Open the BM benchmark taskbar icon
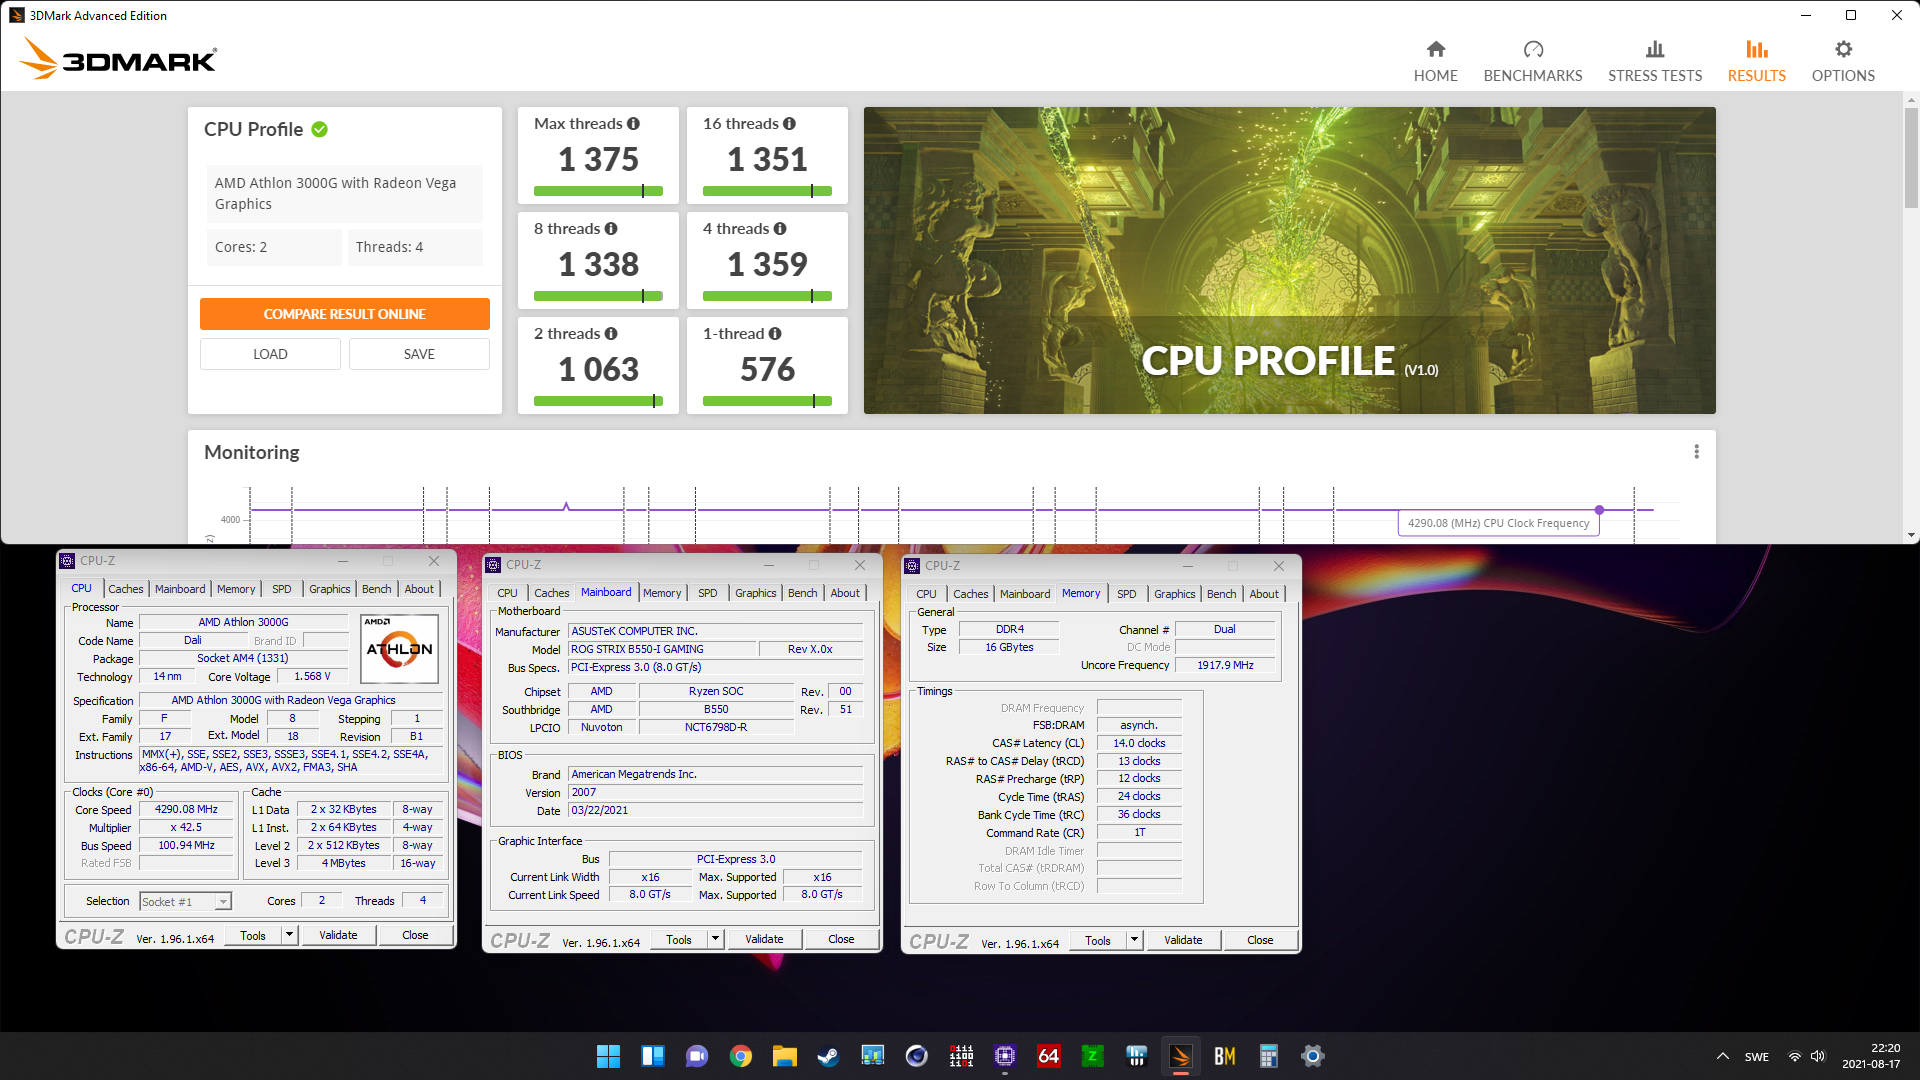Image resolution: width=1920 pixels, height=1080 pixels. (x=1224, y=1056)
